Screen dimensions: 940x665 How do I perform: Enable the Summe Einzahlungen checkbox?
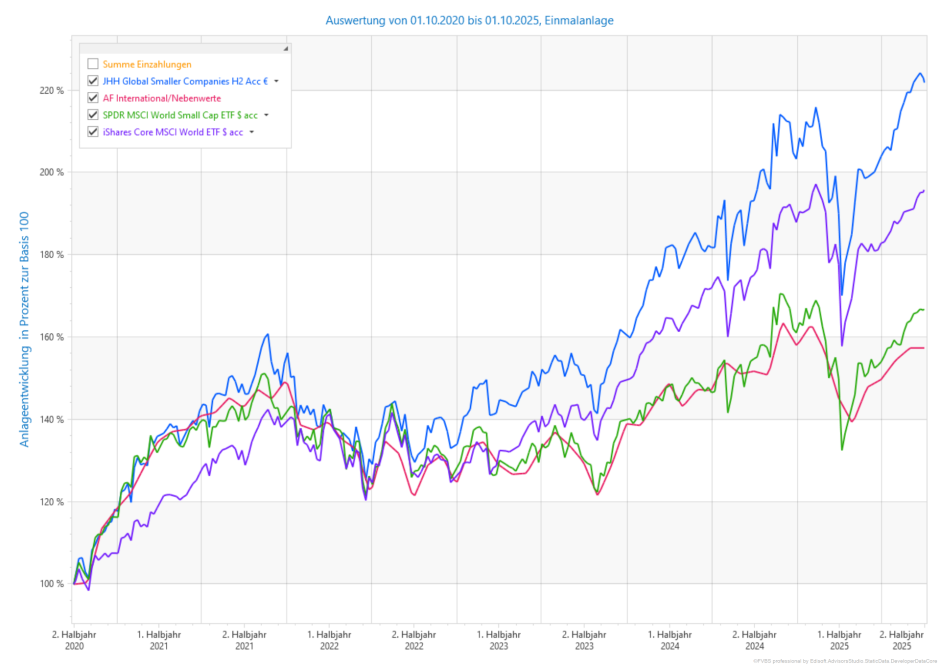pos(93,64)
